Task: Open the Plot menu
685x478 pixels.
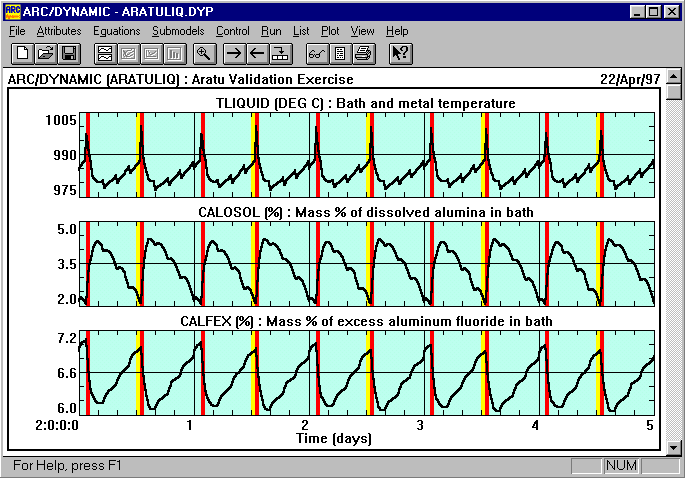Action: 330,31
